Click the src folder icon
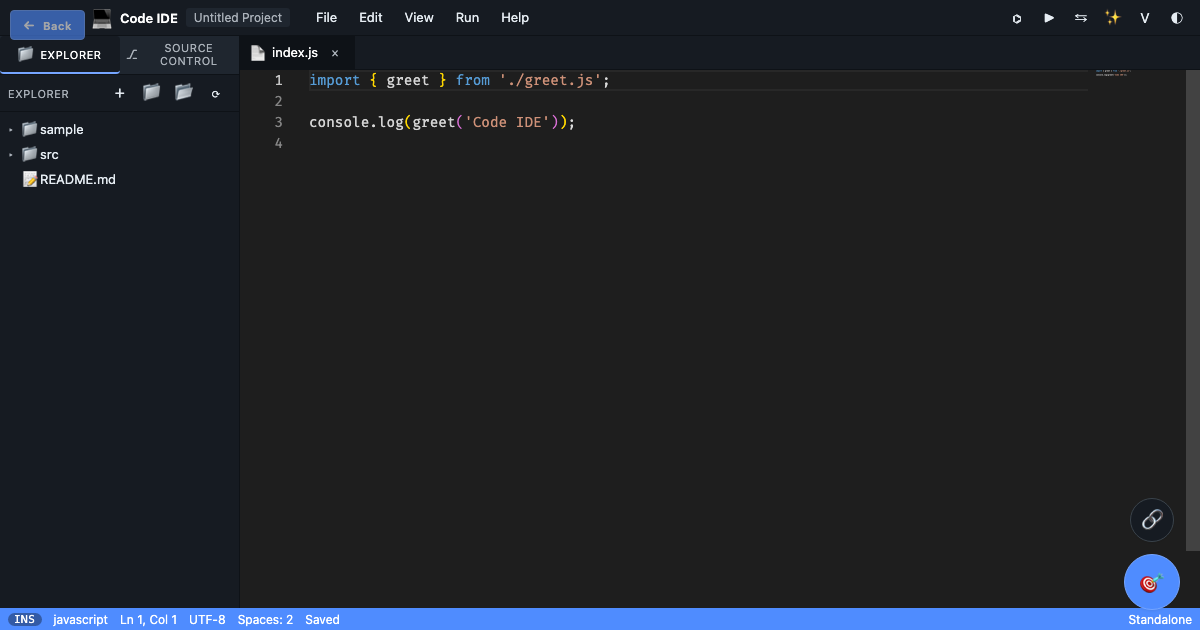The image size is (1200, 630). coord(29,154)
